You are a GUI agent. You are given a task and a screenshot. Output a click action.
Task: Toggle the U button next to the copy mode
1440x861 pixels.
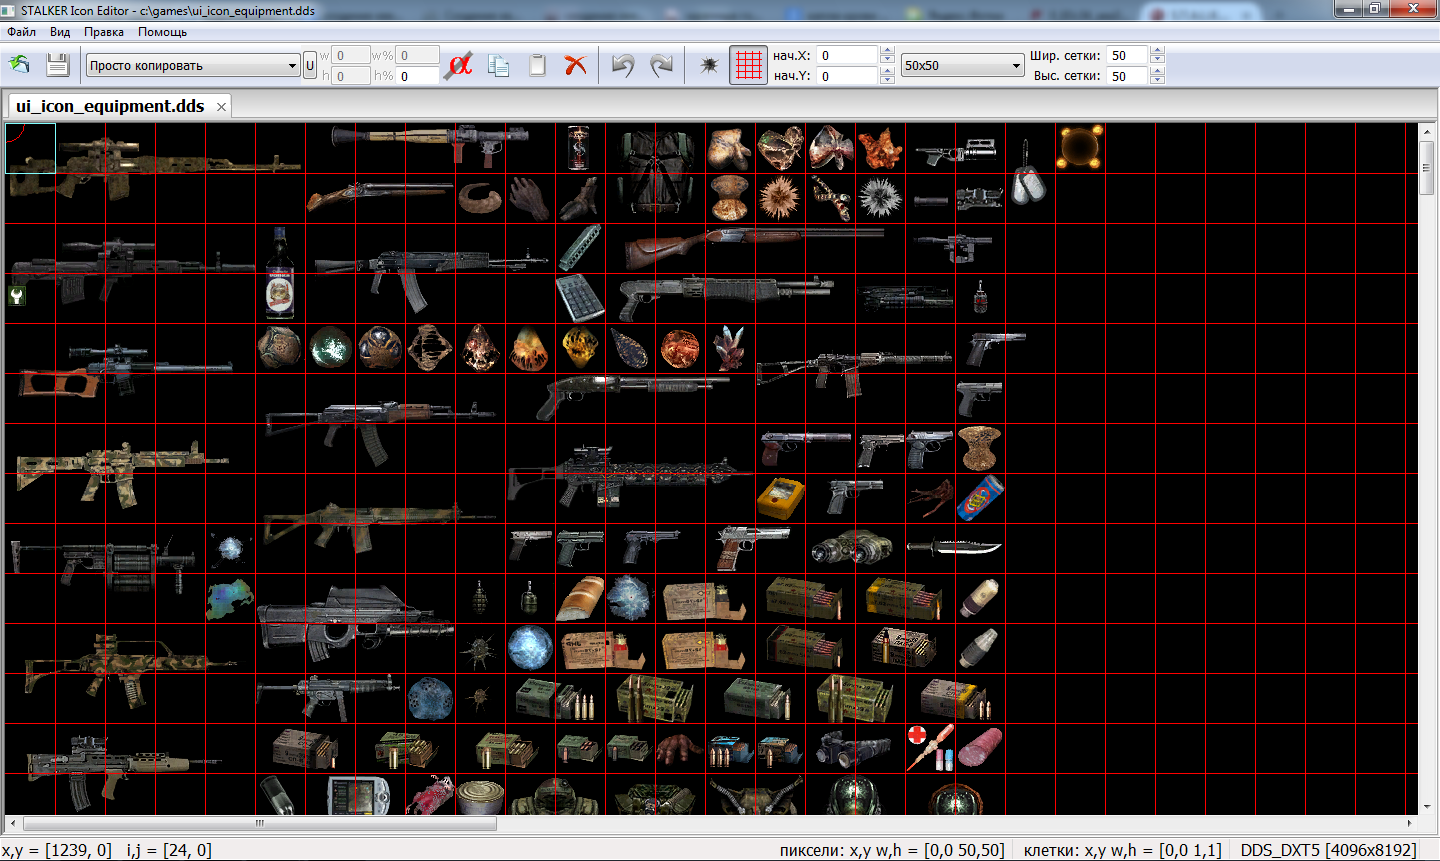pyautogui.click(x=310, y=66)
